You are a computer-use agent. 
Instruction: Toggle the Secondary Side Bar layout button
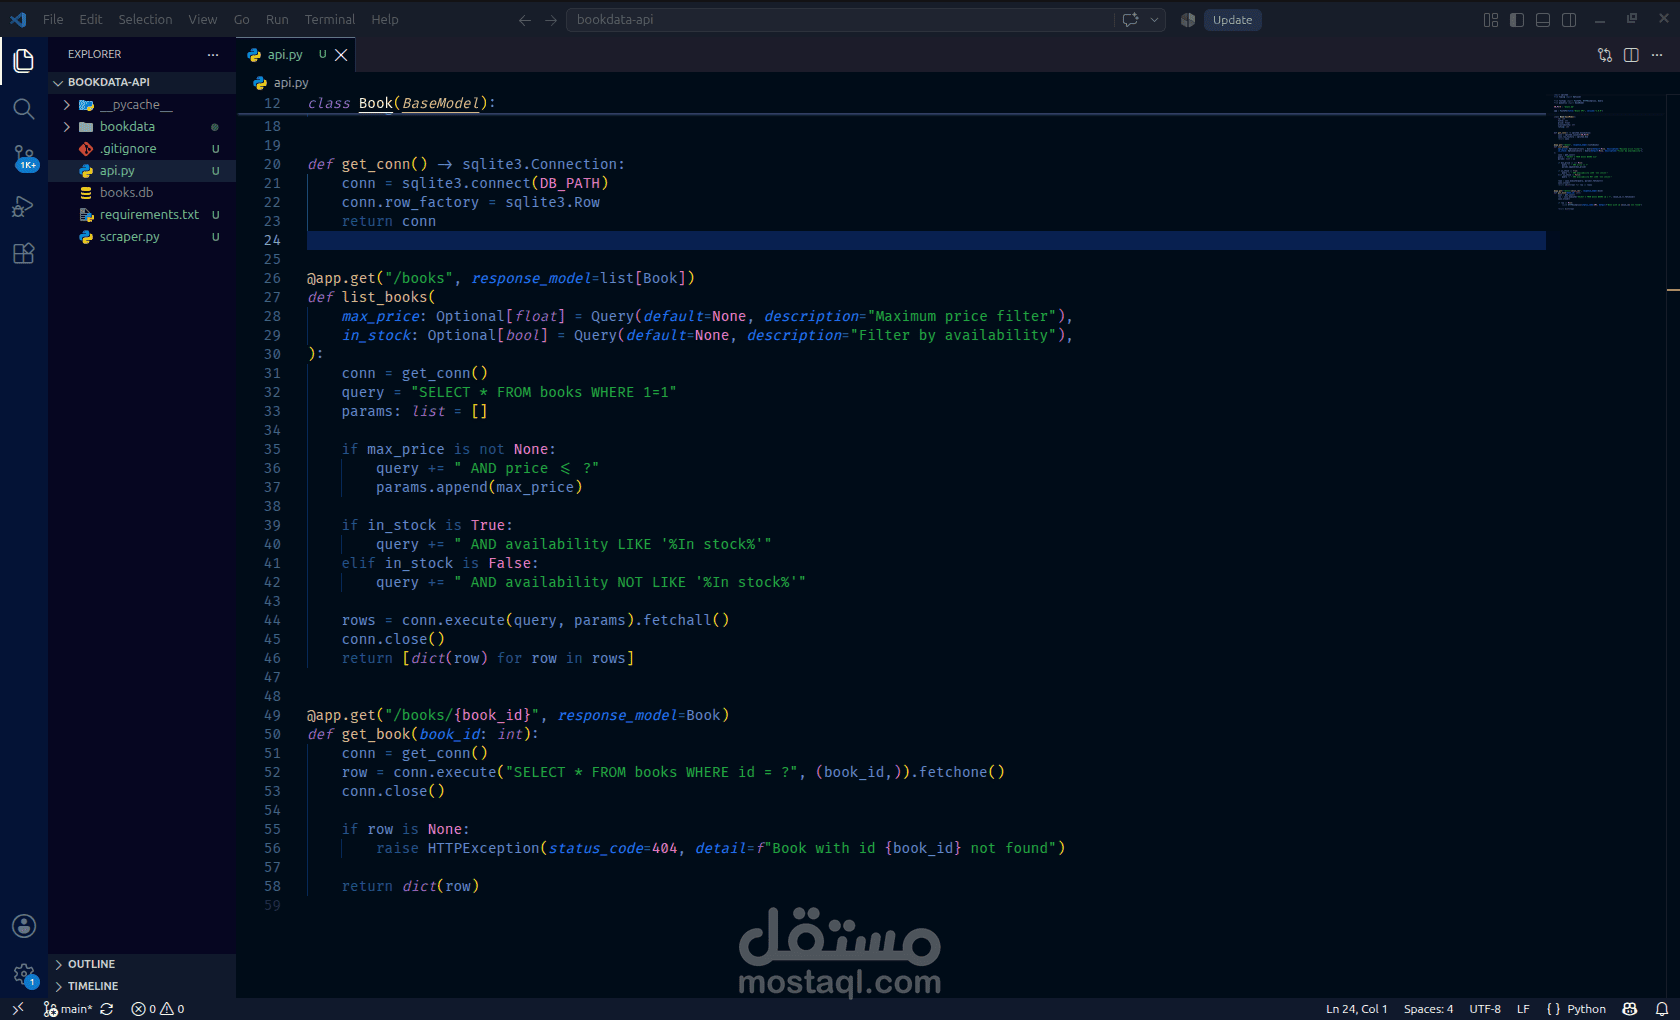coord(1569,20)
